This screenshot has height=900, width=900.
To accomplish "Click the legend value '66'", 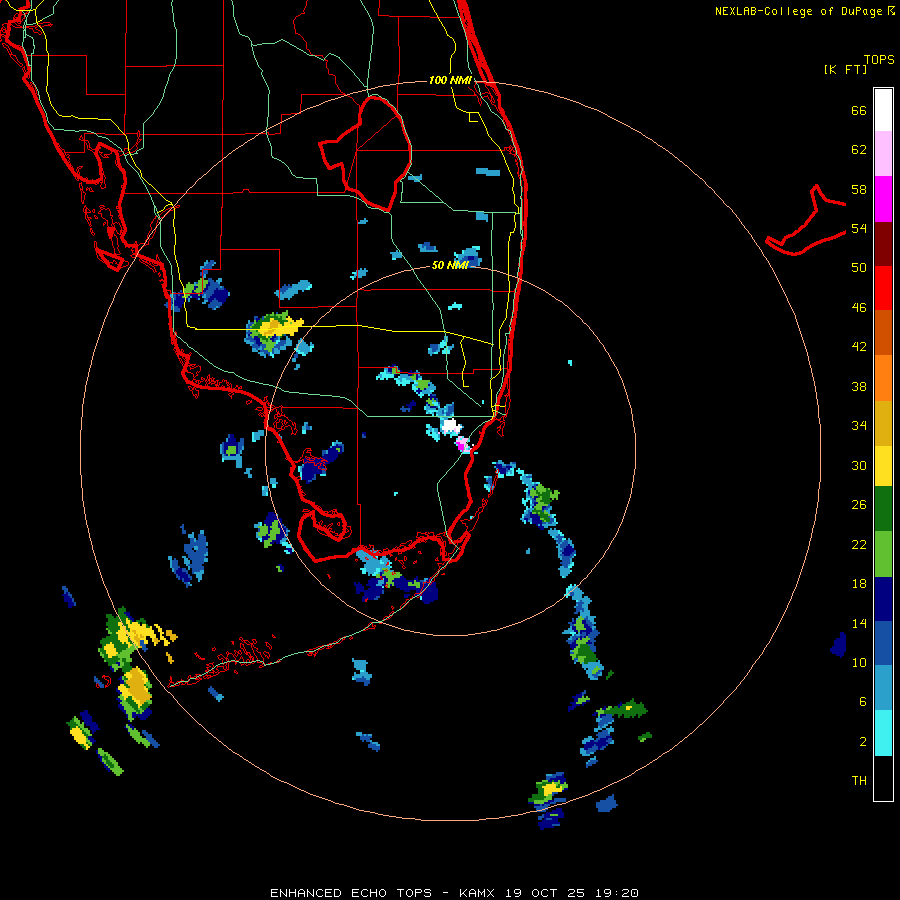I will [x=859, y=110].
